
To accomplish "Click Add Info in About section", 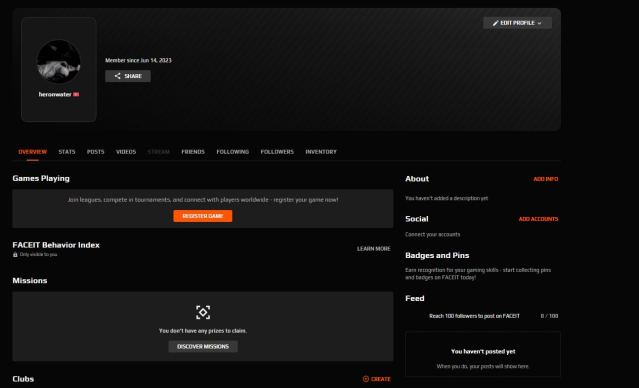I will (546, 179).
